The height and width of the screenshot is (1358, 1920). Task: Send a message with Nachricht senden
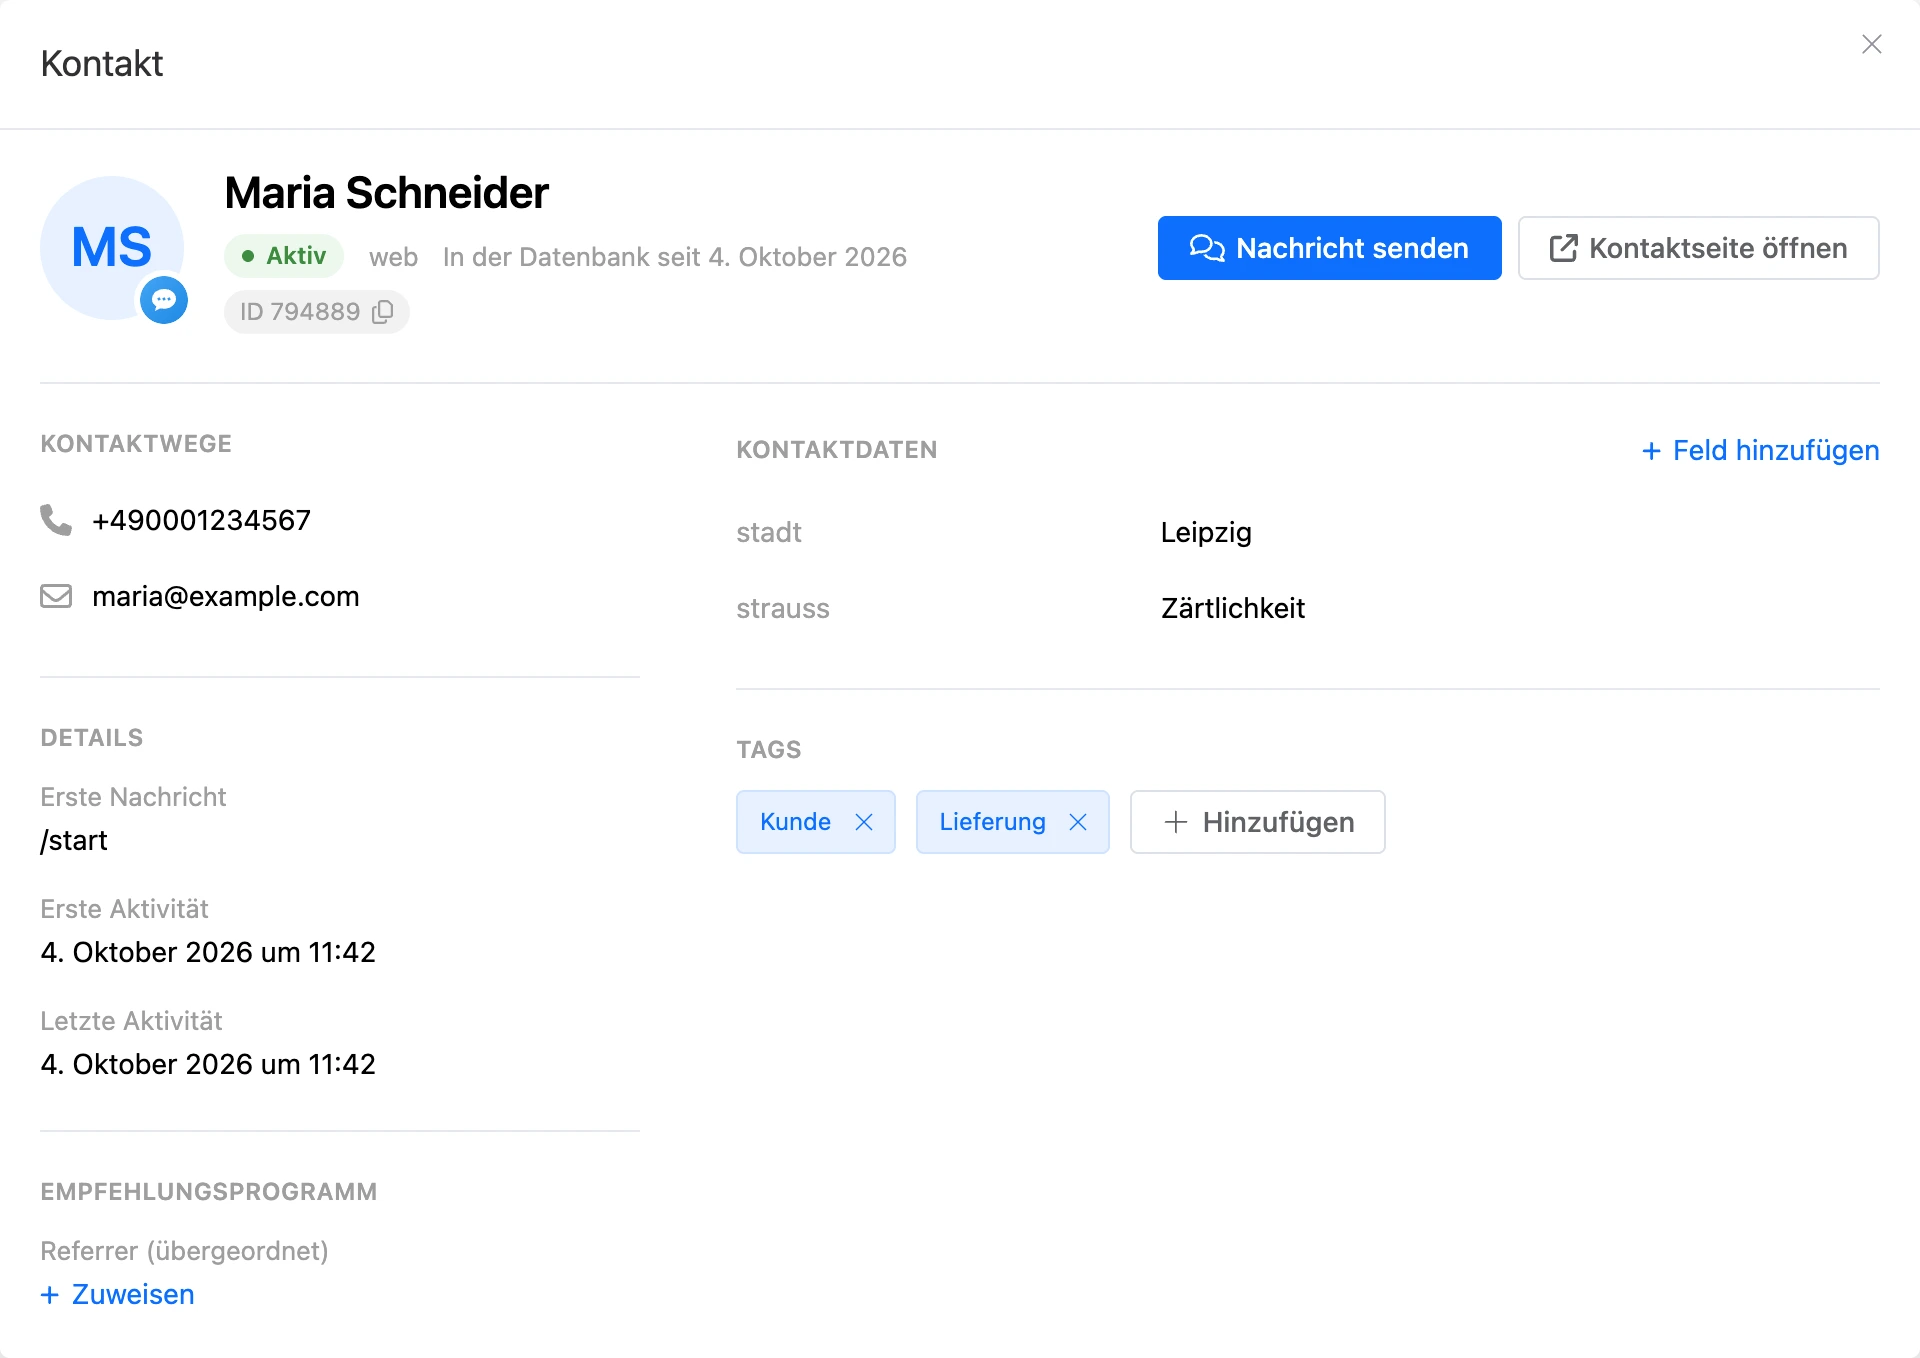(1330, 248)
